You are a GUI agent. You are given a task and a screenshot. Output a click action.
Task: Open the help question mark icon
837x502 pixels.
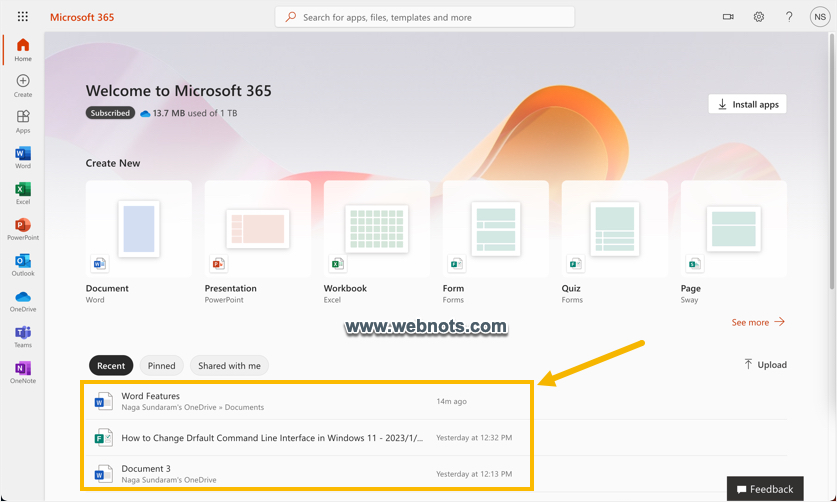tap(789, 17)
